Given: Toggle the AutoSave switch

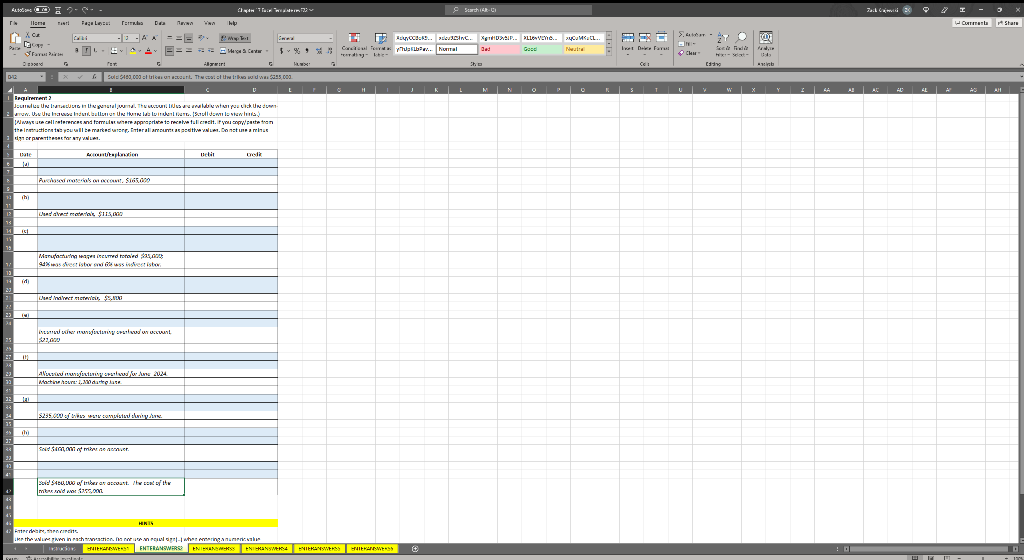Looking at the screenshot, I should point(42,10).
